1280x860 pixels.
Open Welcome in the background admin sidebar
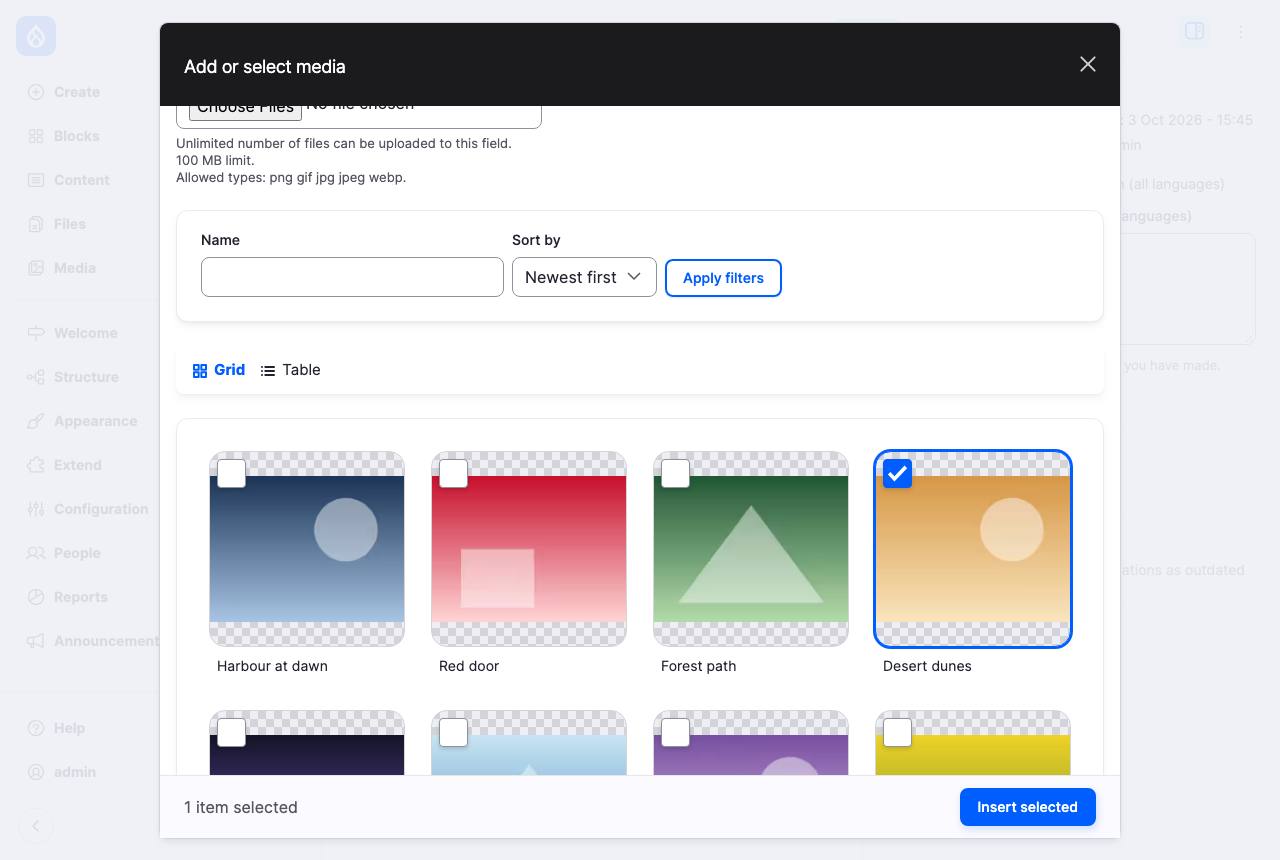pyautogui.click(x=72, y=333)
